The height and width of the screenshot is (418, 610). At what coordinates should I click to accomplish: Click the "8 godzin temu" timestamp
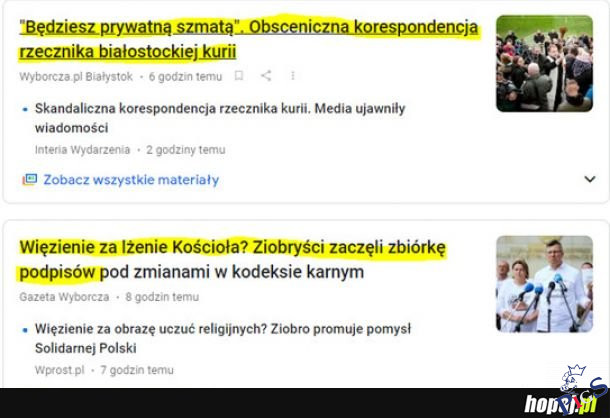[x=162, y=297]
